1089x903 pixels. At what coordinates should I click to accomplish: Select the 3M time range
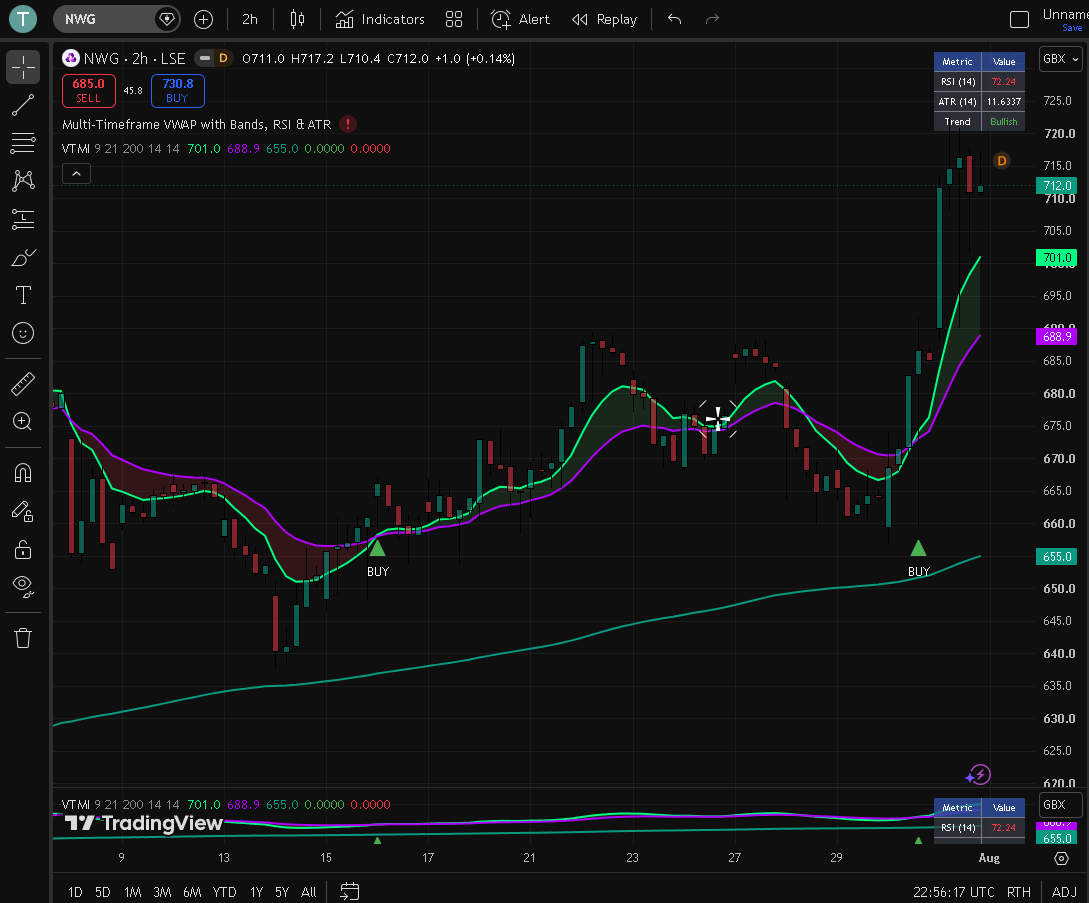coord(162,892)
